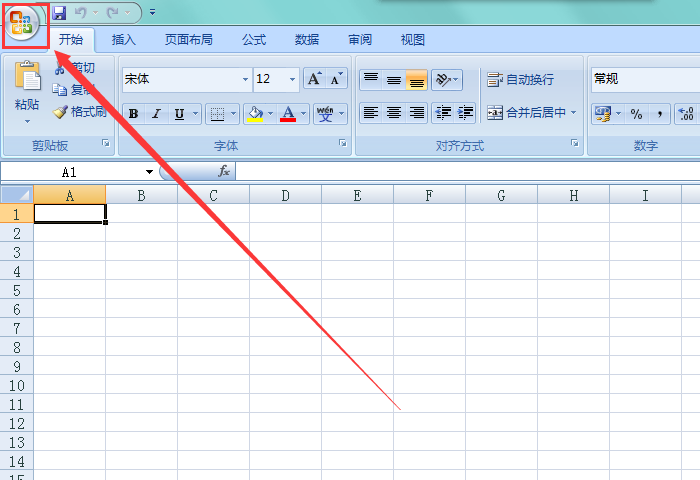
Task: Align text right
Action: point(417,113)
